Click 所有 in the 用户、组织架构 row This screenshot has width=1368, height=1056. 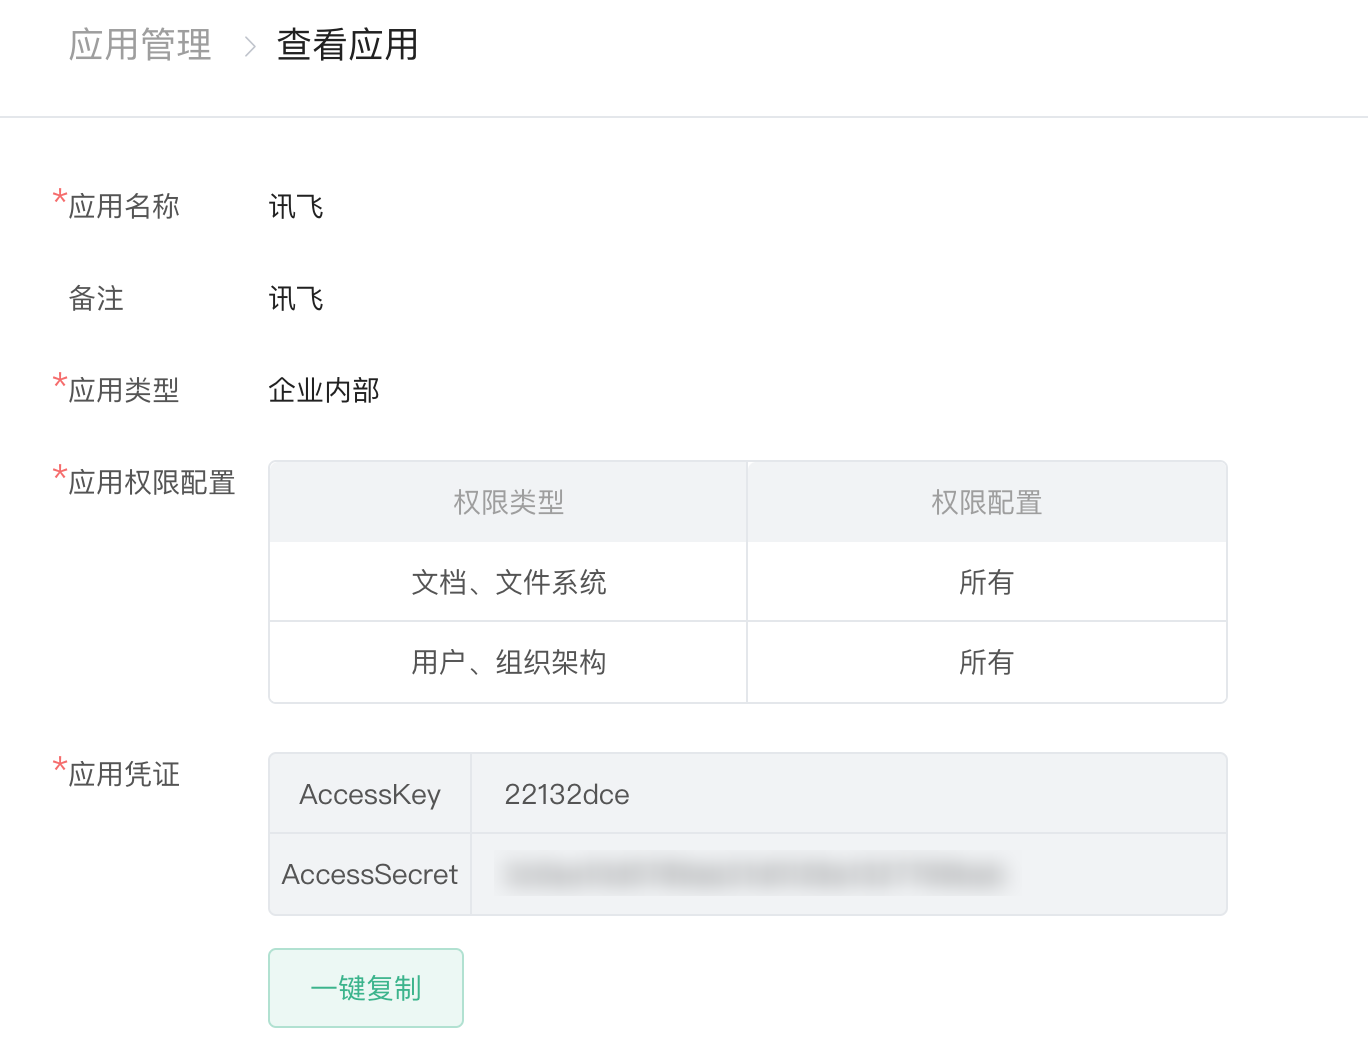coord(987,662)
